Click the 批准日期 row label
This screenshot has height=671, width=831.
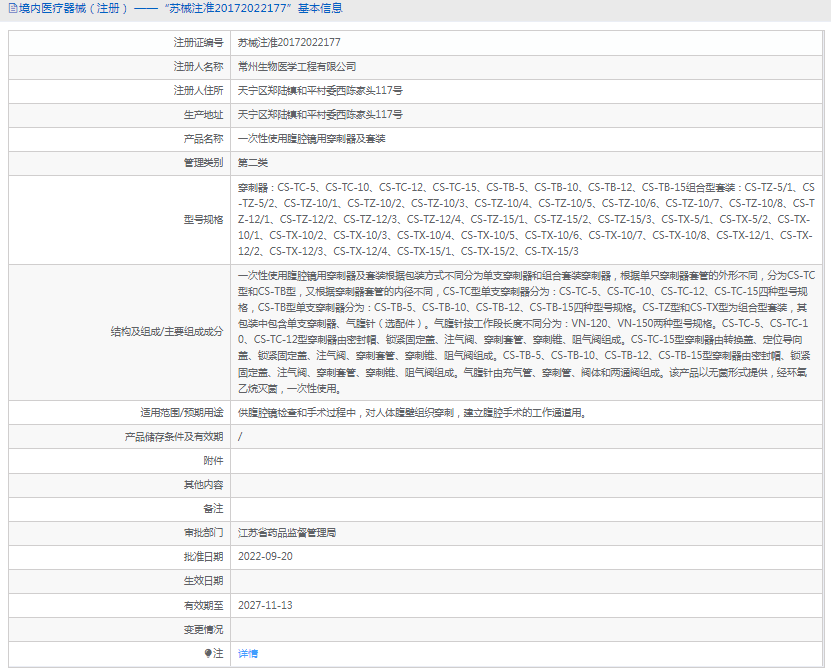coord(204,557)
